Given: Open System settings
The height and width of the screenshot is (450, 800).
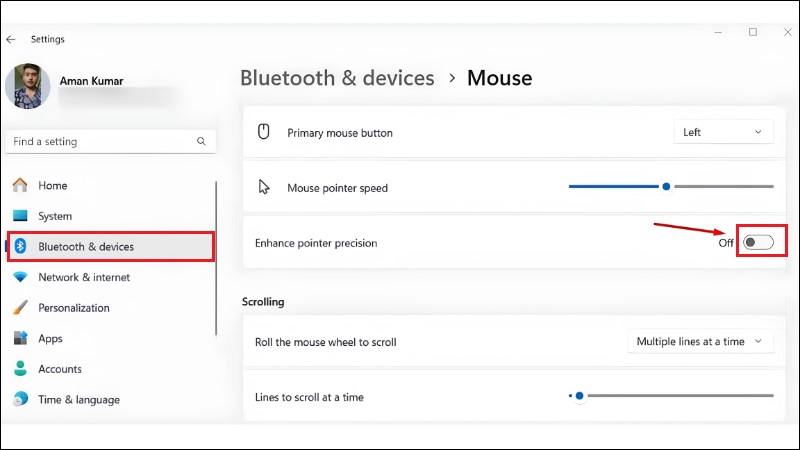Looking at the screenshot, I should click(x=111, y=216).
